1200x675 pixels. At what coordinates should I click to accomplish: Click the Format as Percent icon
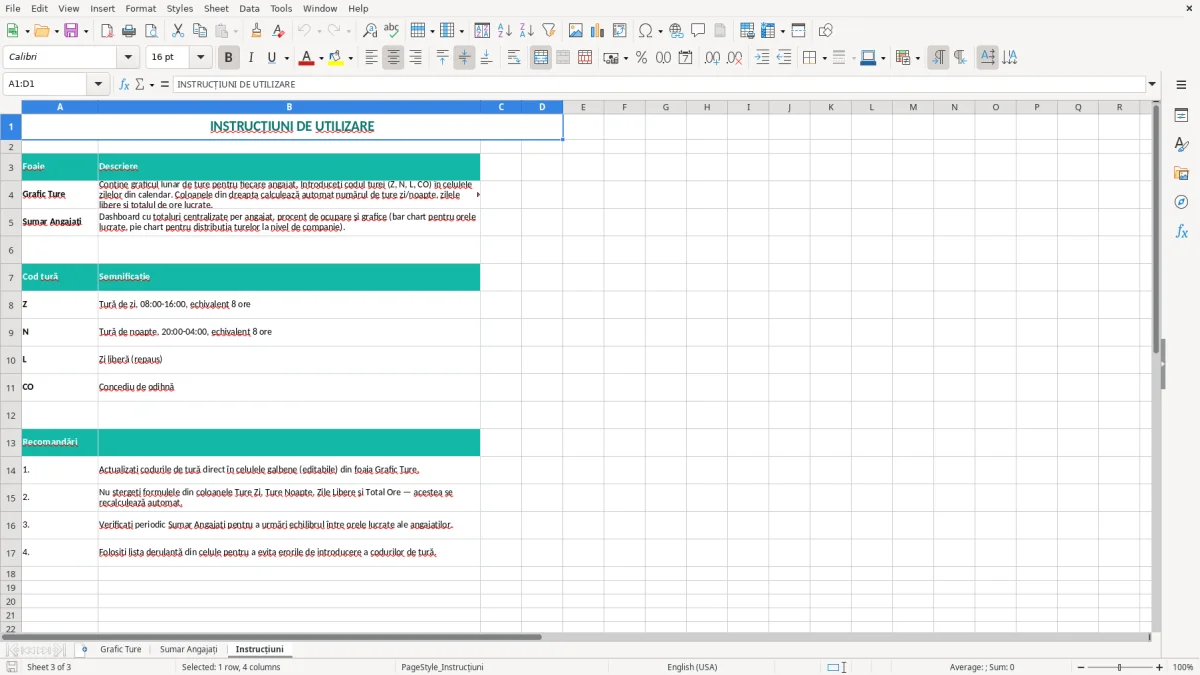click(641, 58)
